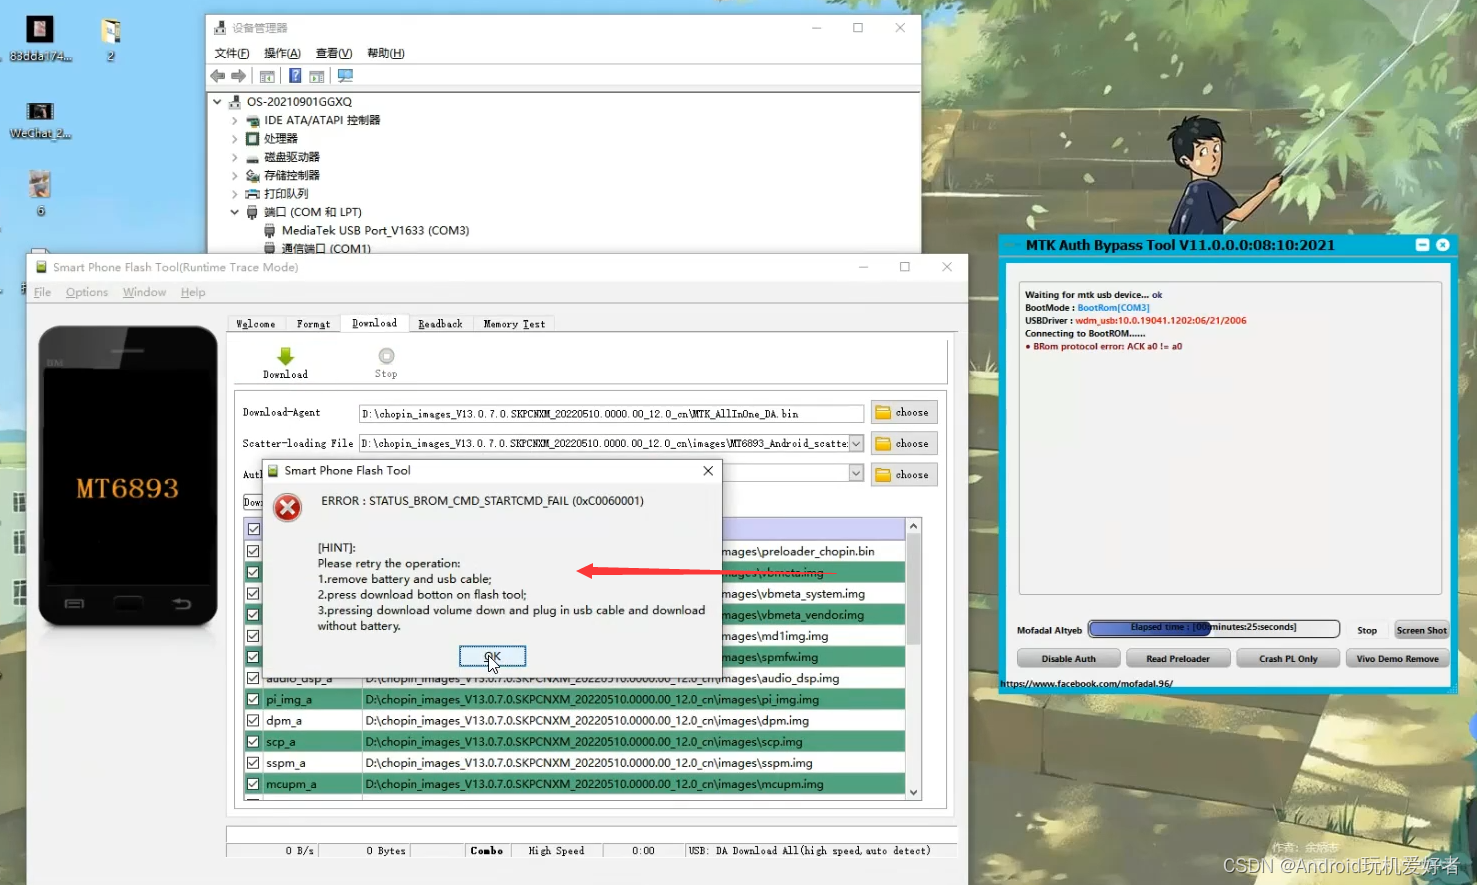The image size is (1477, 885).
Task: Uncheck the md1img.img row checkbox
Action: 253,636
